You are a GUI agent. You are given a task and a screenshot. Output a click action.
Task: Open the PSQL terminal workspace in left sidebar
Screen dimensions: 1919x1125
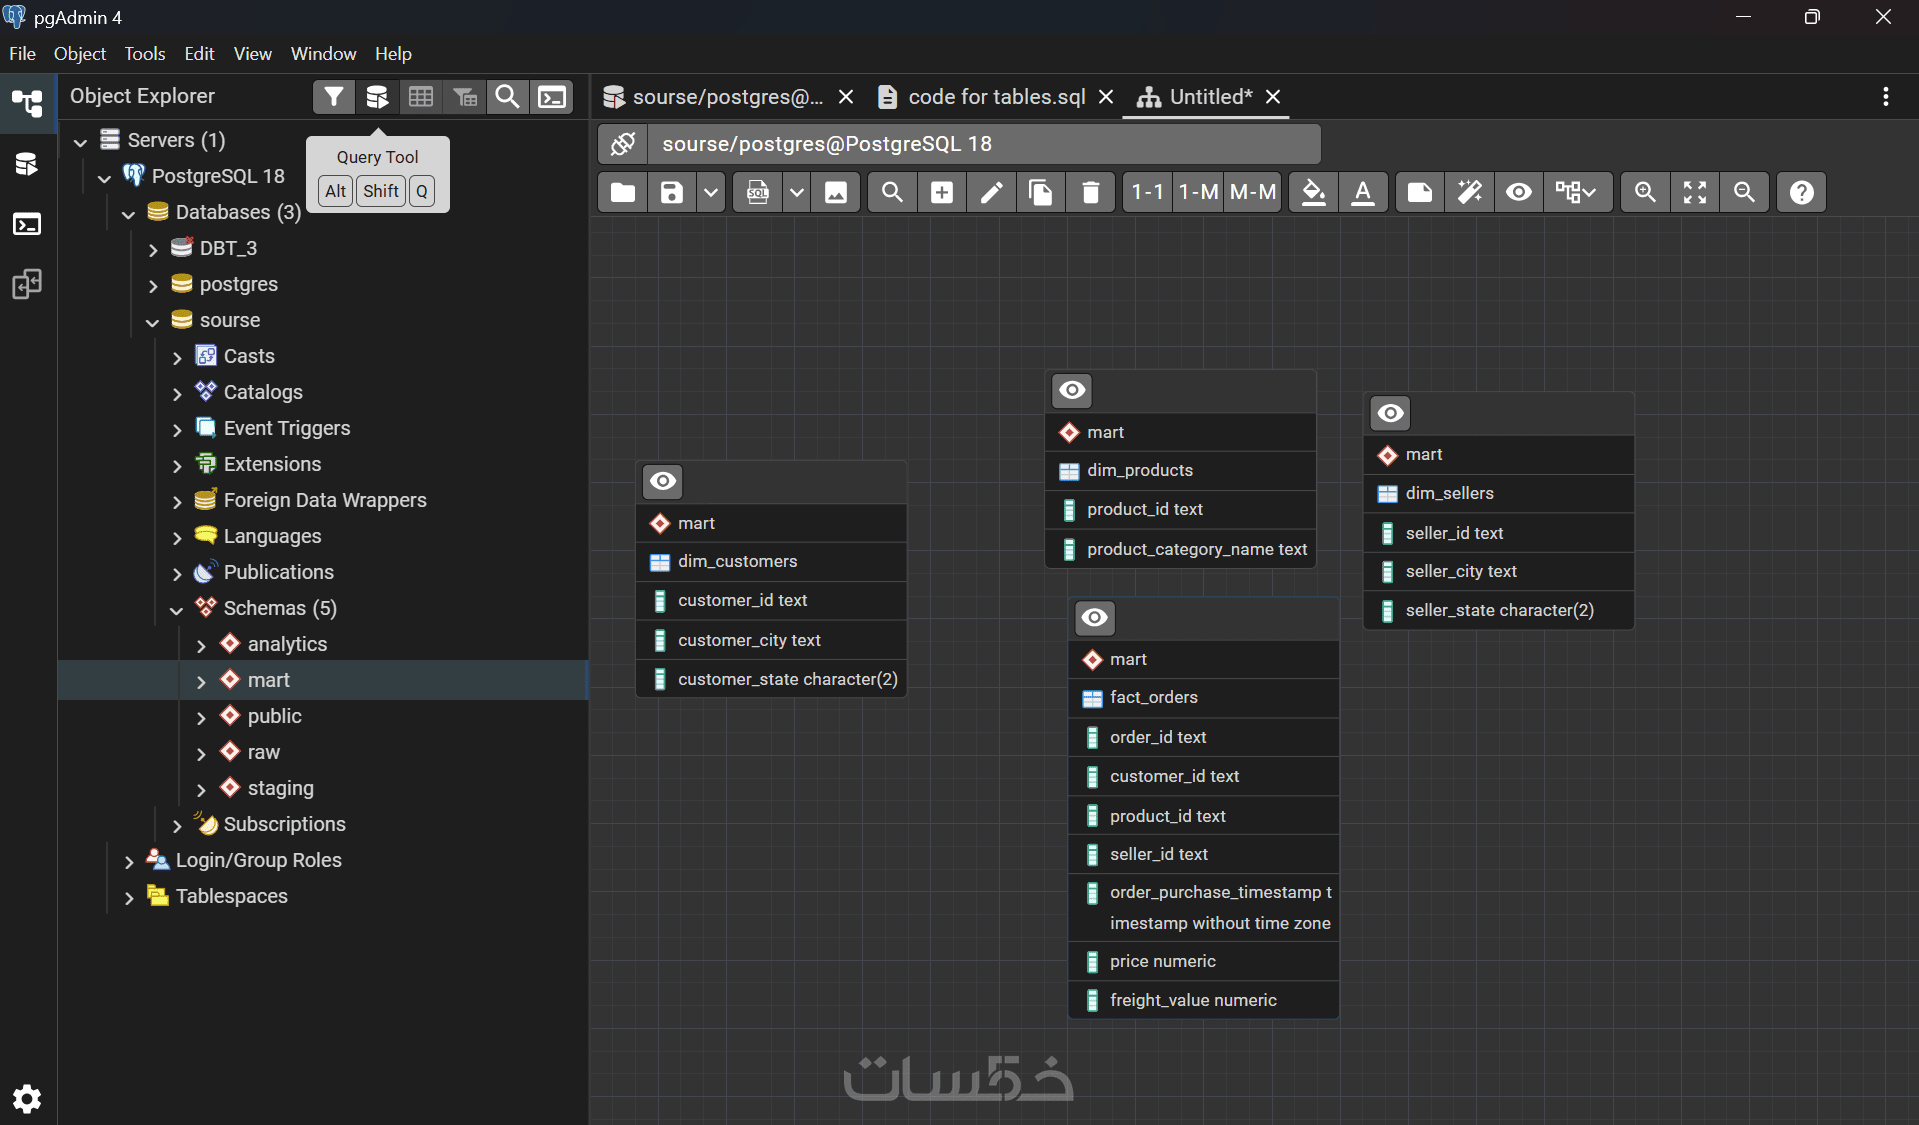pos(27,224)
